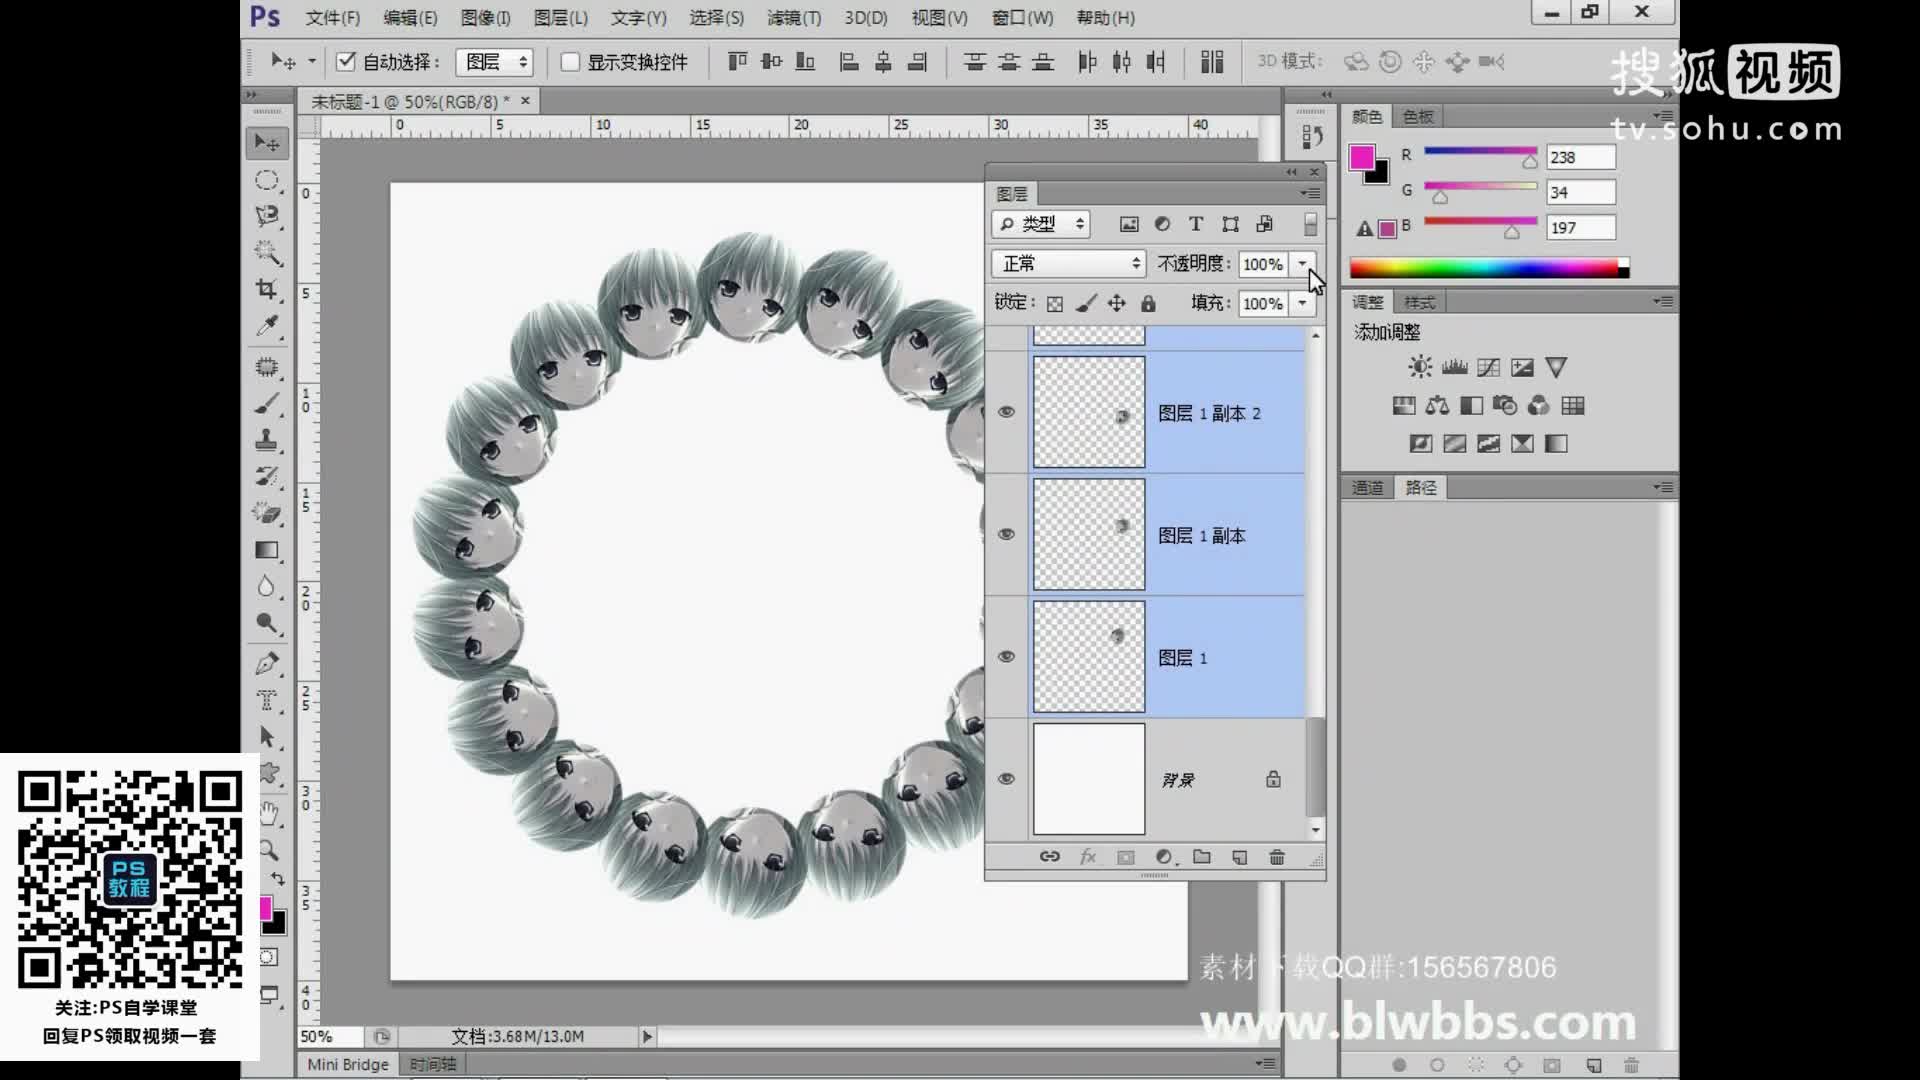Viewport: 1920px width, 1080px height.
Task: Switch to 样式 tab
Action: click(1419, 302)
